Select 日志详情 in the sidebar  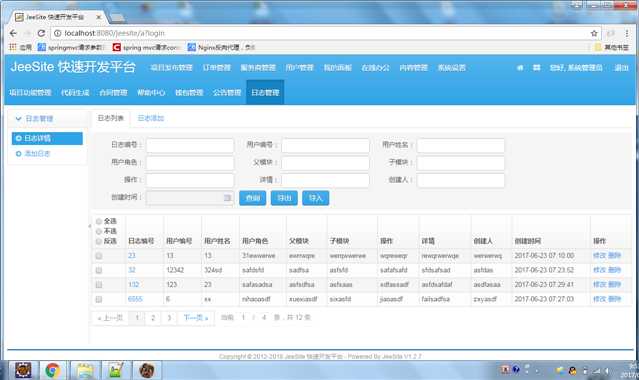[x=47, y=139]
